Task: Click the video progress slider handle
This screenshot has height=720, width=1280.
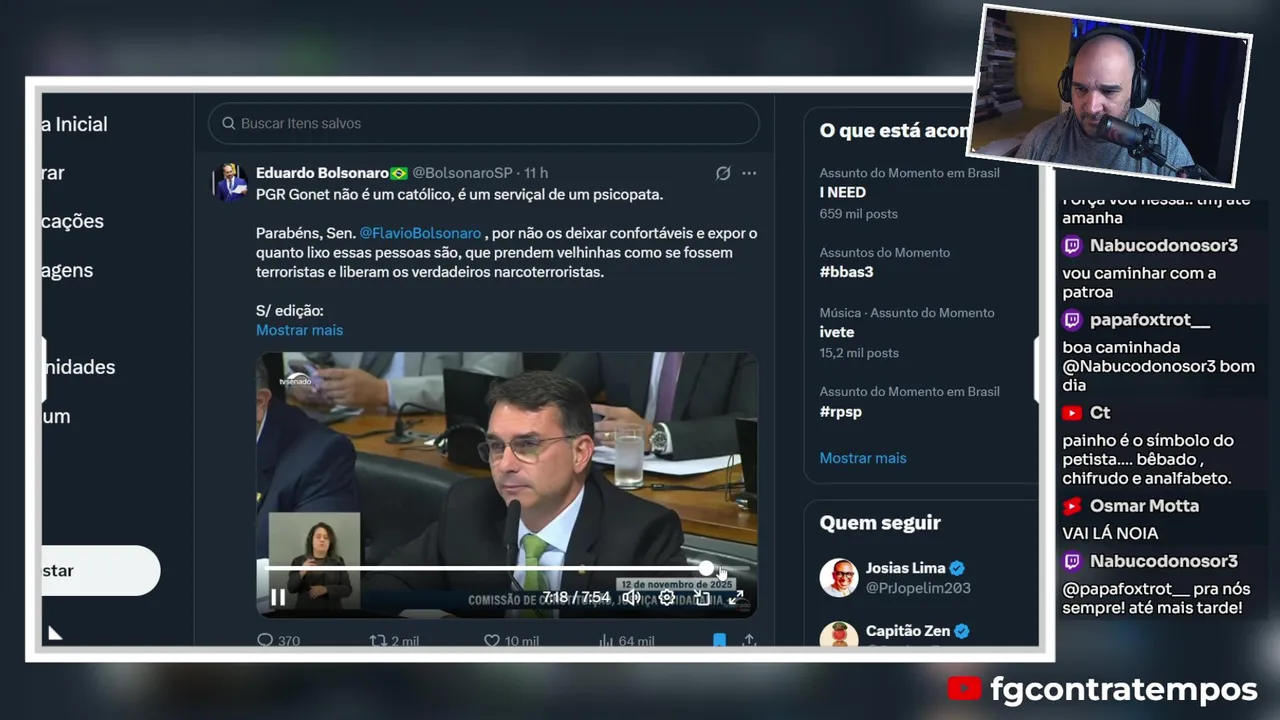Action: (707, 568)
